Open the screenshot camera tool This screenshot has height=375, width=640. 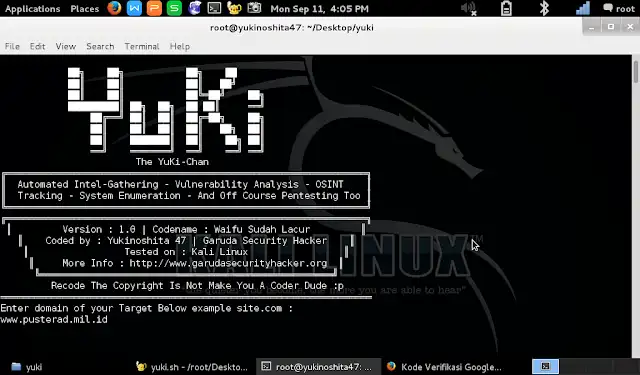pyautogui.click(x=254, y=8)
